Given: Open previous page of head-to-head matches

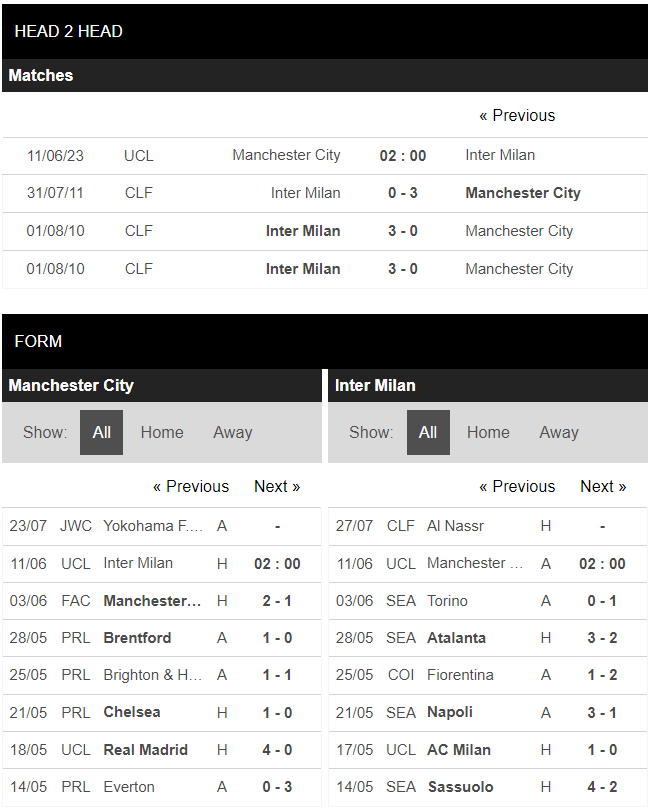Looking at the screenshot, I should click(x=517, y=115).
